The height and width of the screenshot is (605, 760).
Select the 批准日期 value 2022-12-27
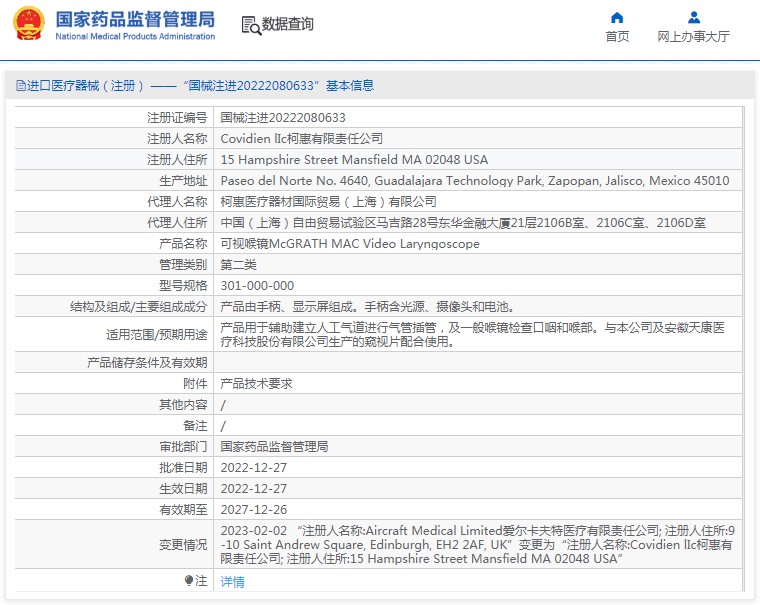(x=253, y=468)
